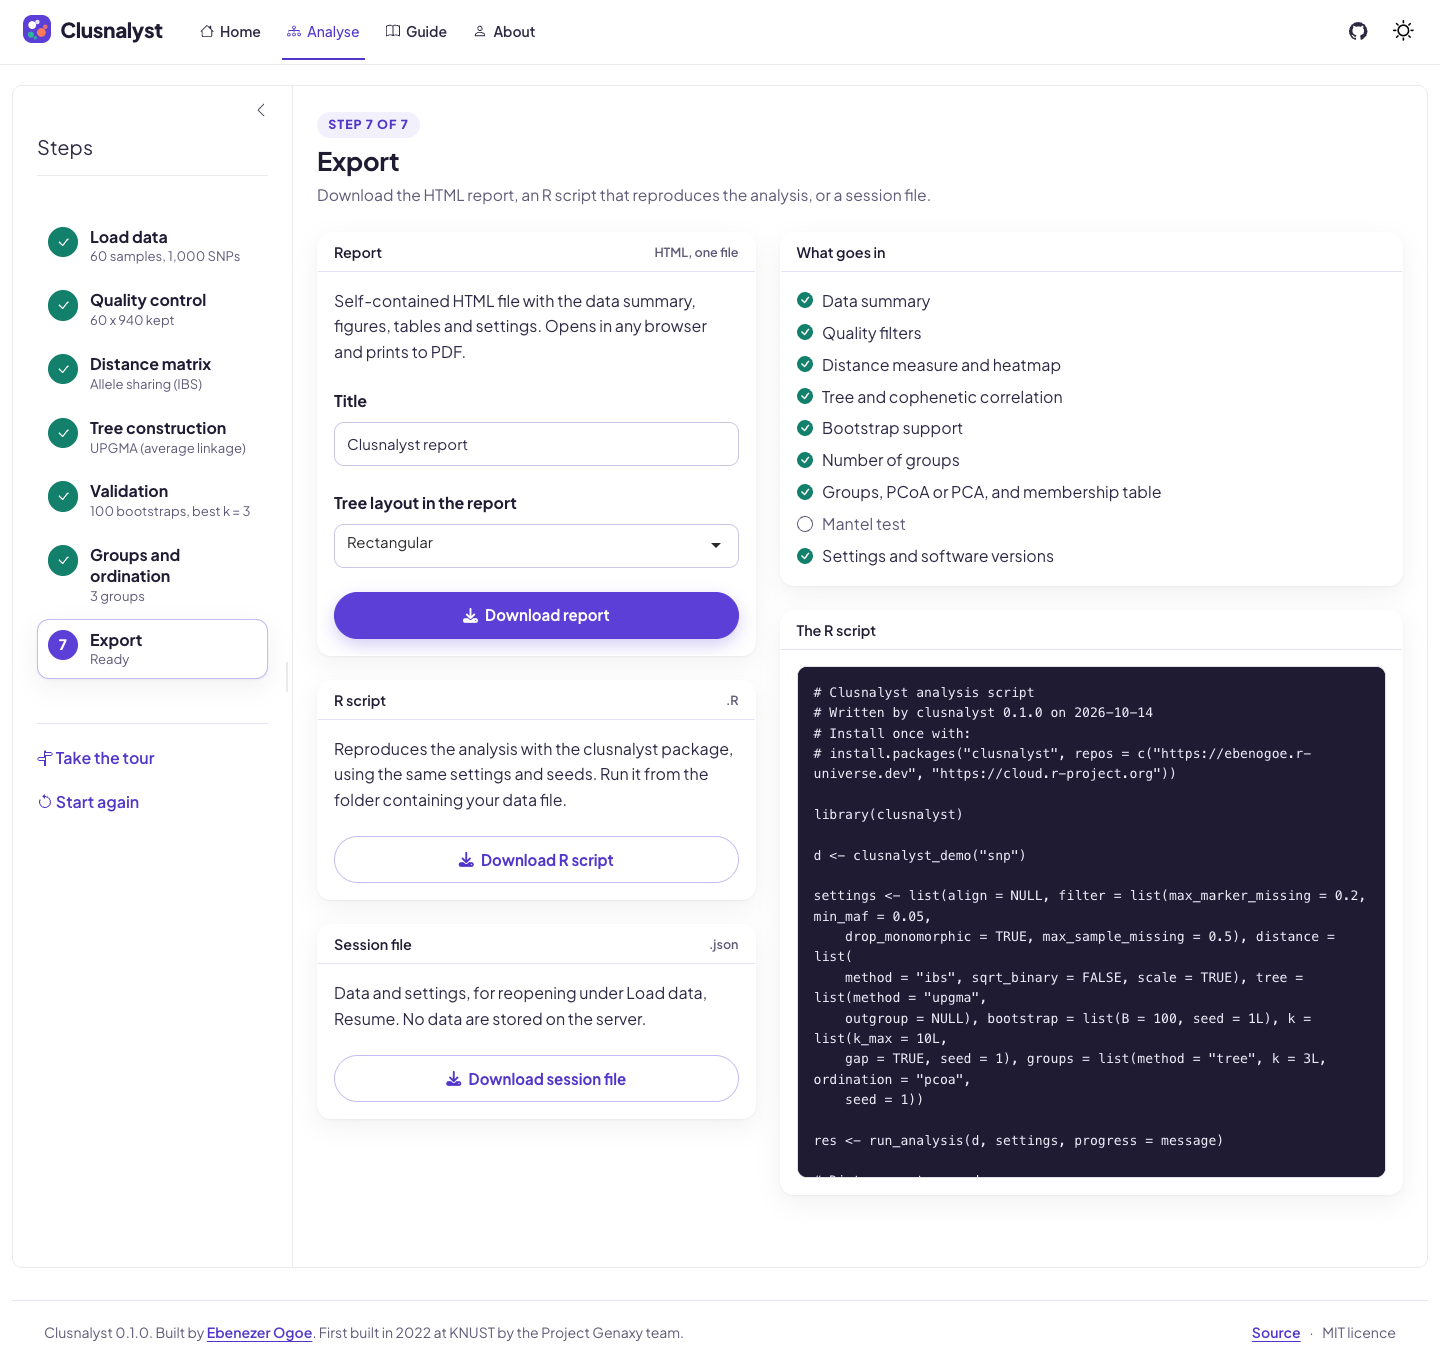
Task: Toggle the Bootstrap support checkbox
Action: (x=805, y=428)
